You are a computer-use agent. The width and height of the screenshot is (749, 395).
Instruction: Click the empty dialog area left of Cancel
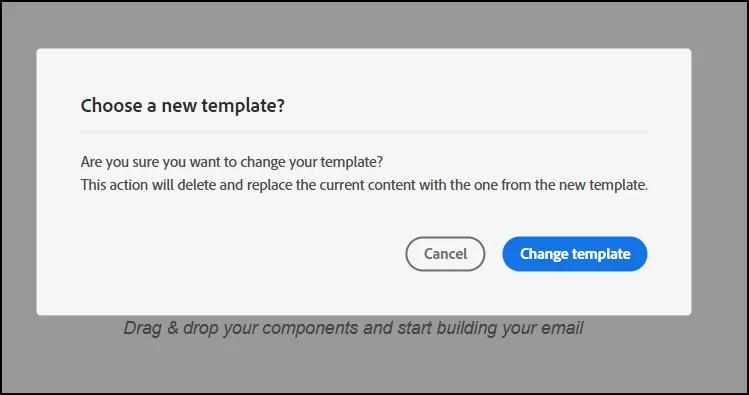click(239, 254)
